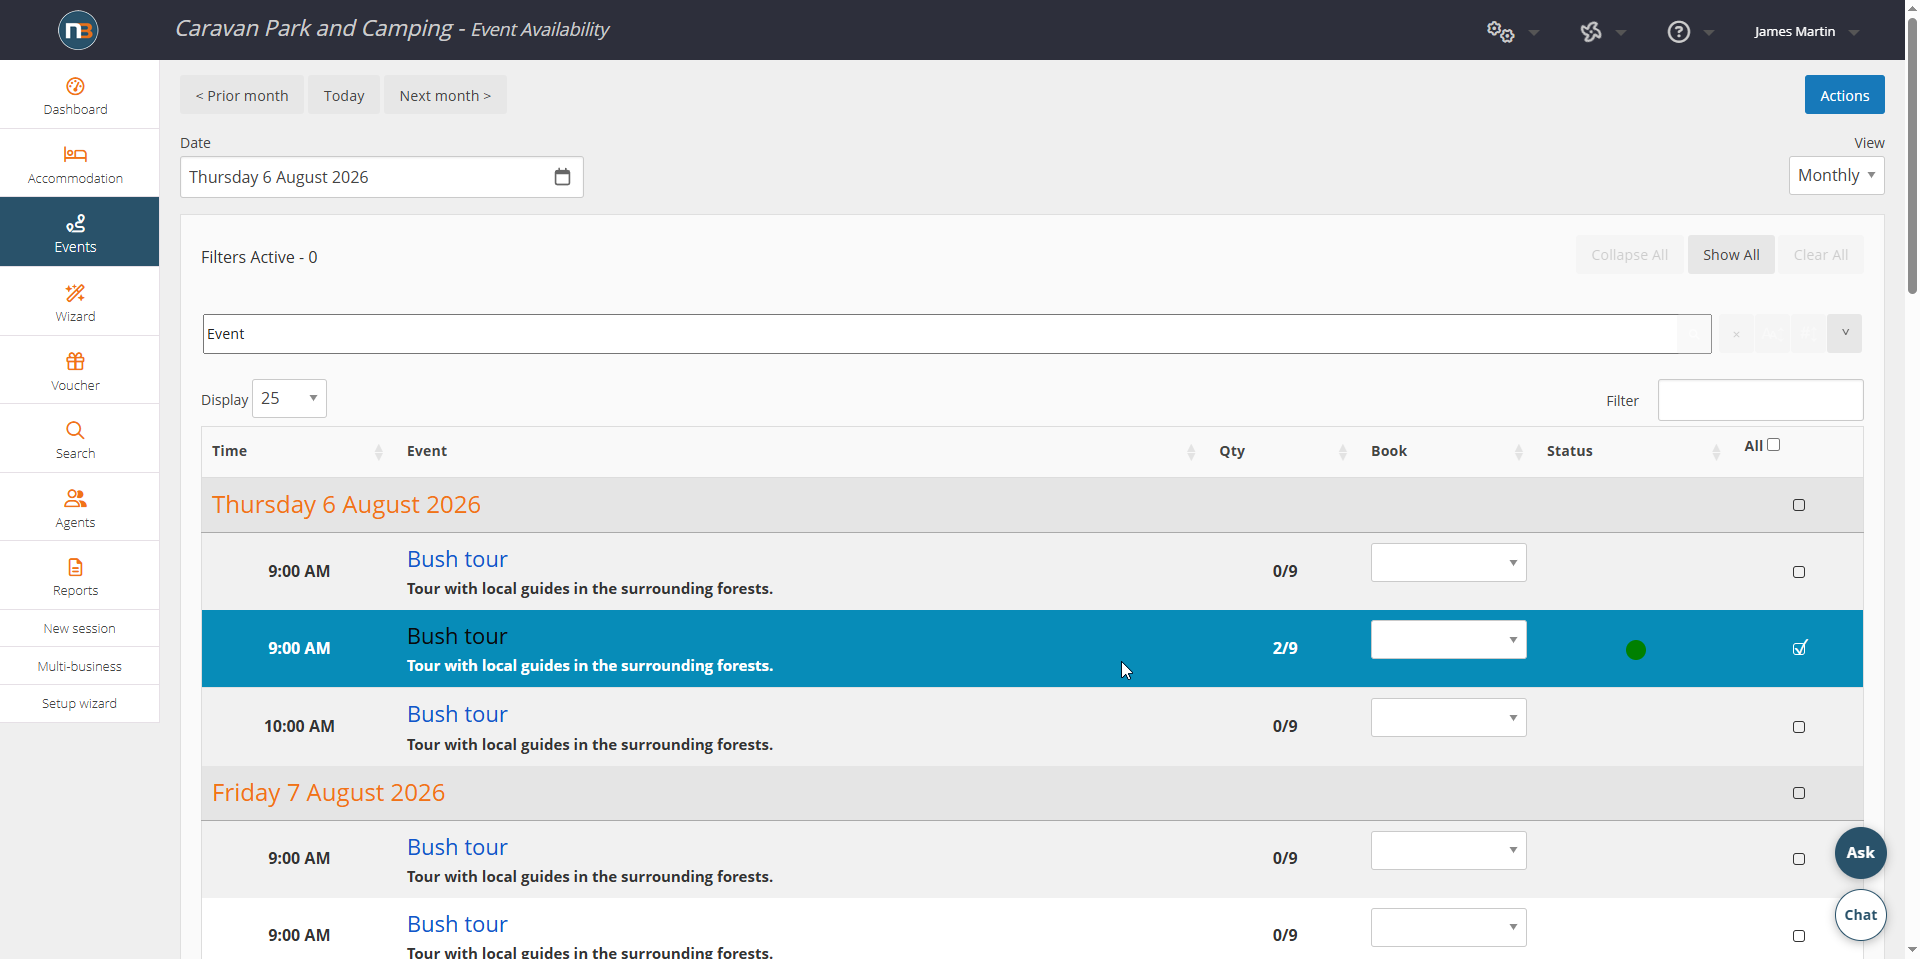Open the calendar picker icon in Date field
This screenshot has width=1920, height=959.
click(562, 177)
